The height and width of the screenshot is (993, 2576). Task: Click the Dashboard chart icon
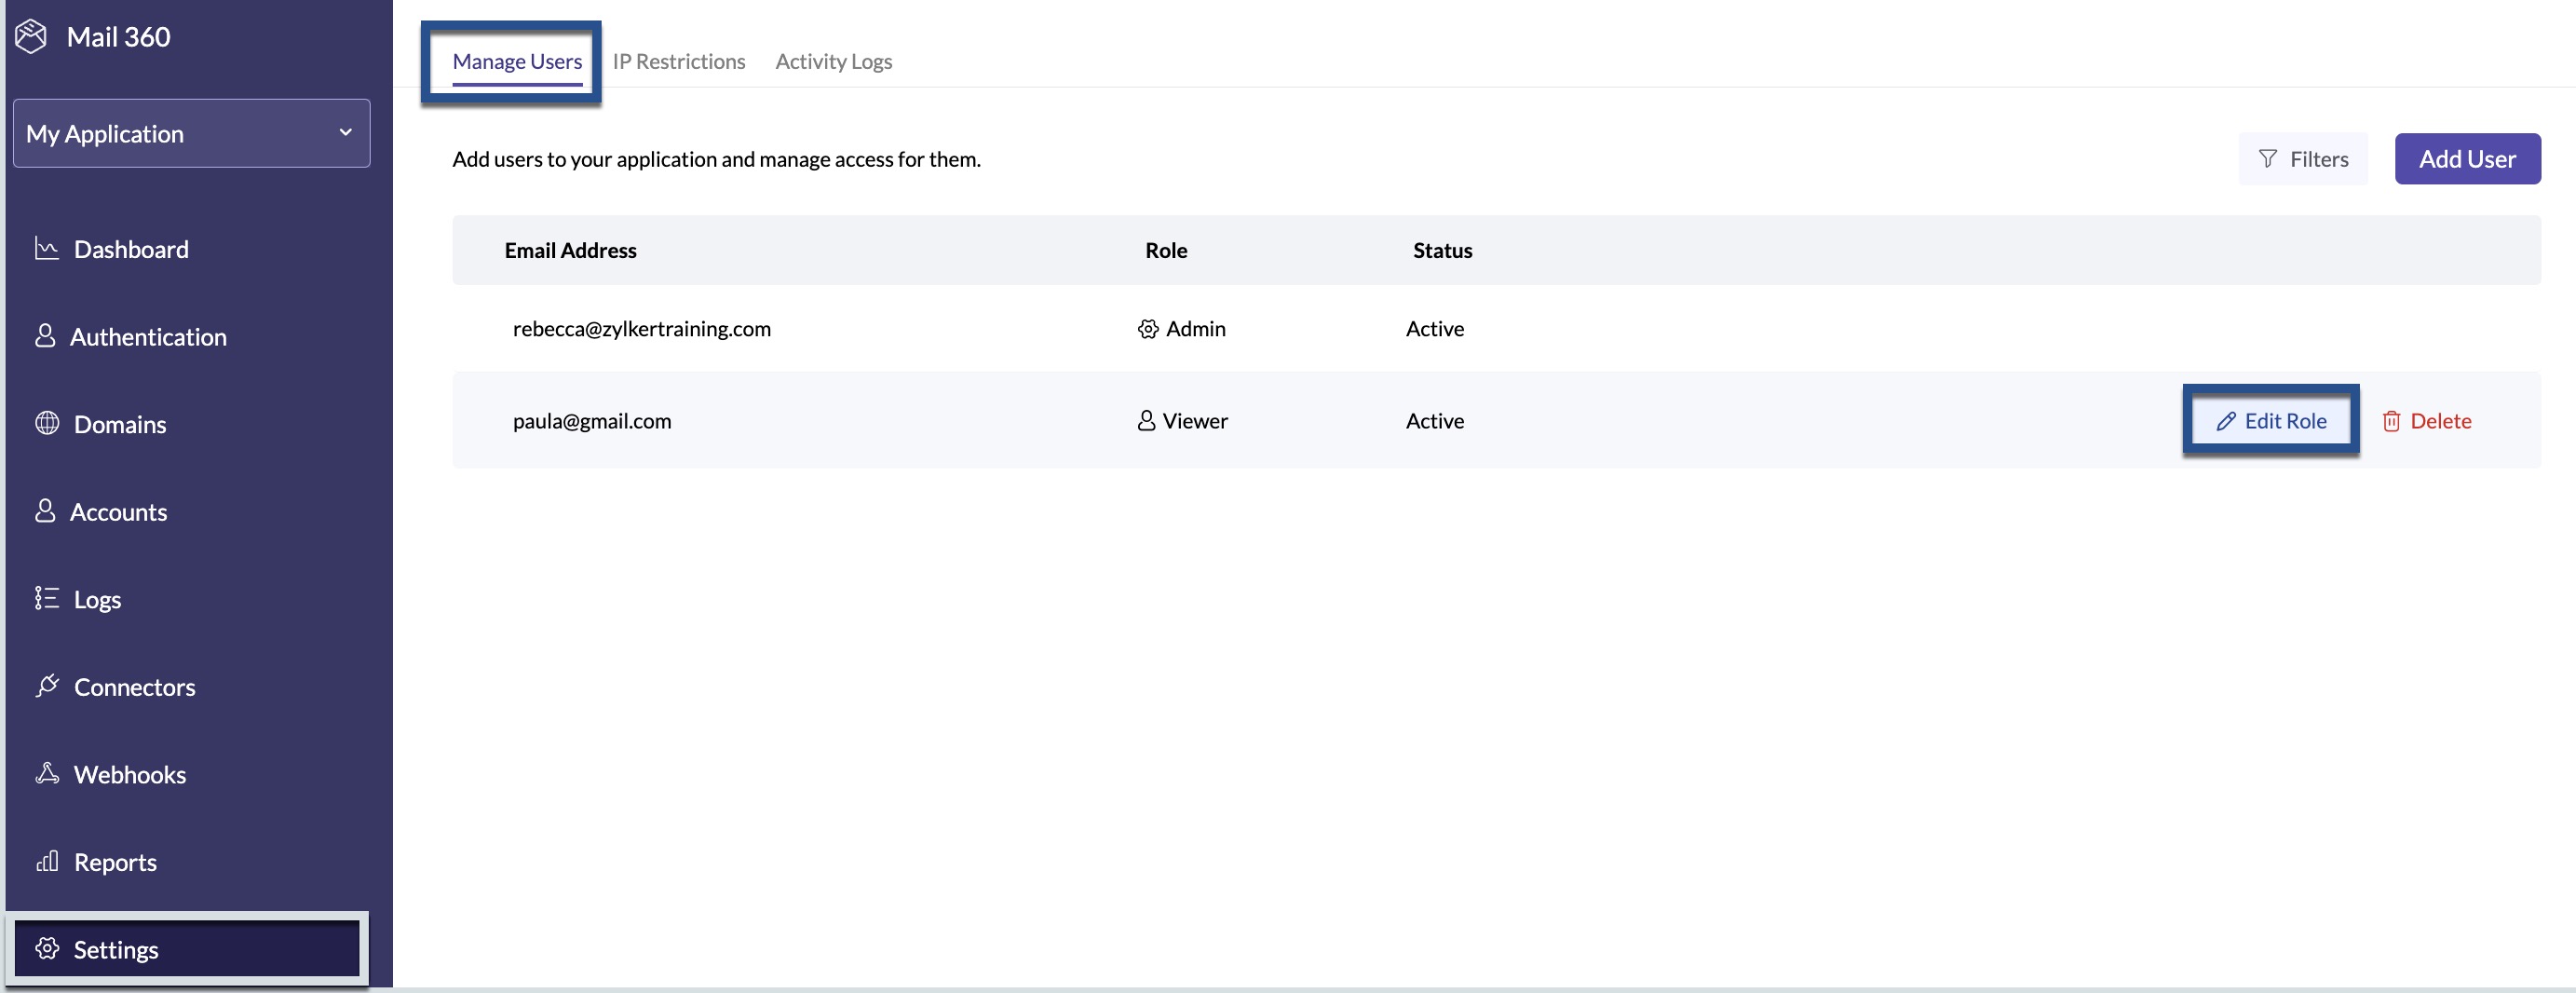tap(46, 248)
